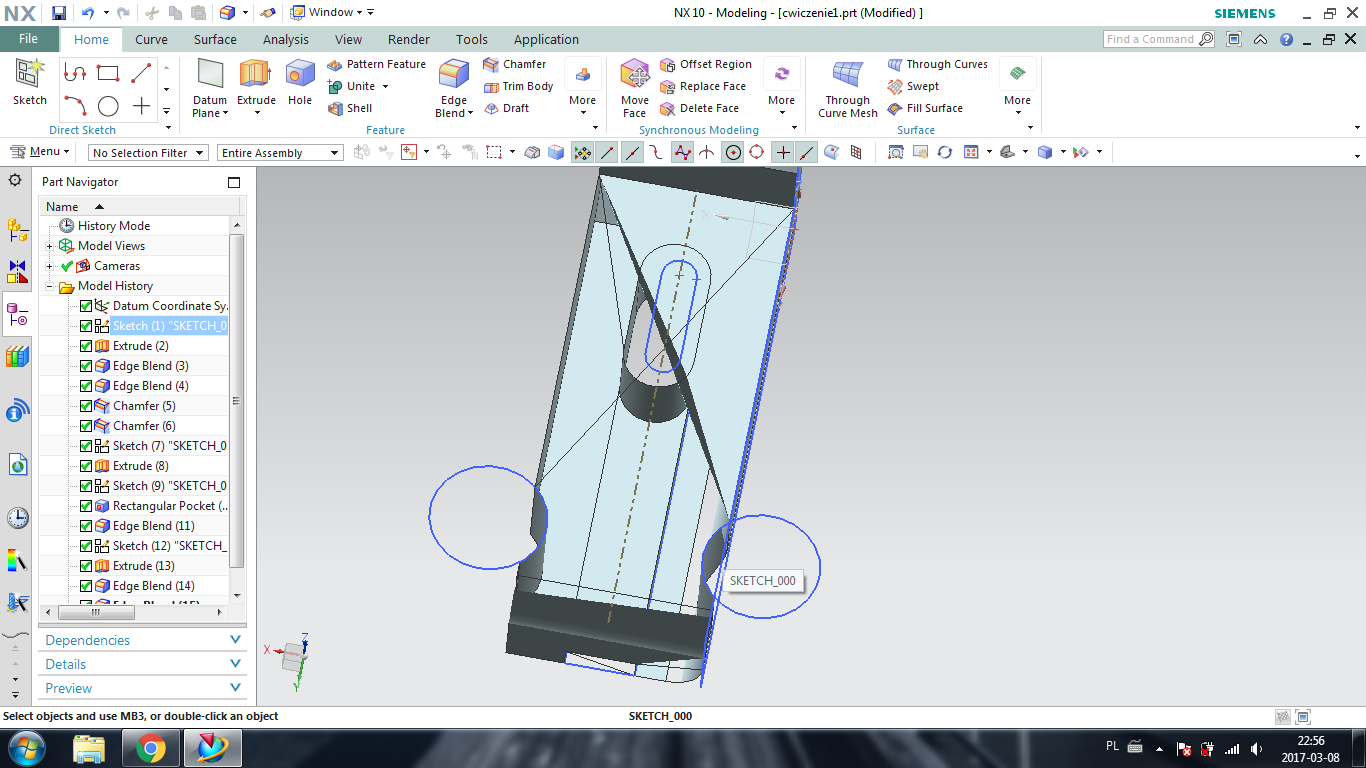Toggle checkbox for Edge Blend (11)

click(x=86, y=526)
